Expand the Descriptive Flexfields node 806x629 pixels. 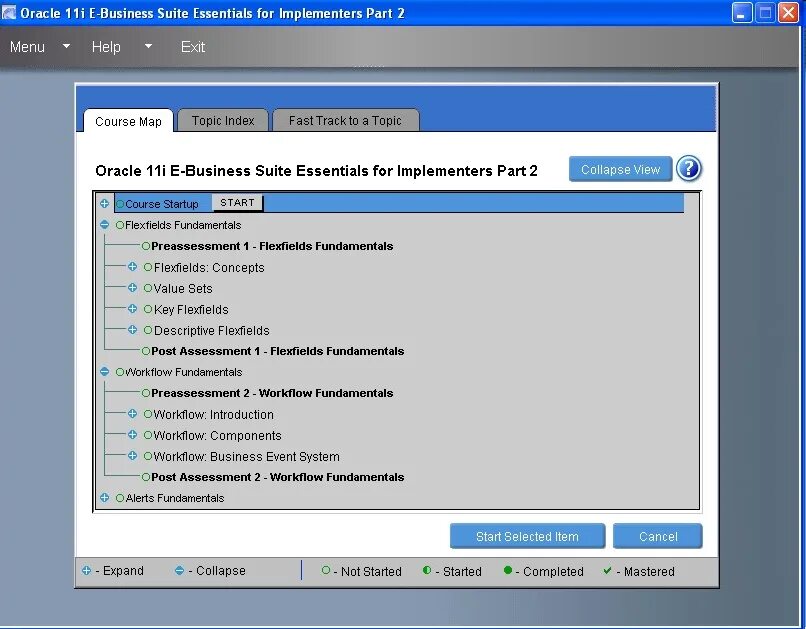coord(133,330)
